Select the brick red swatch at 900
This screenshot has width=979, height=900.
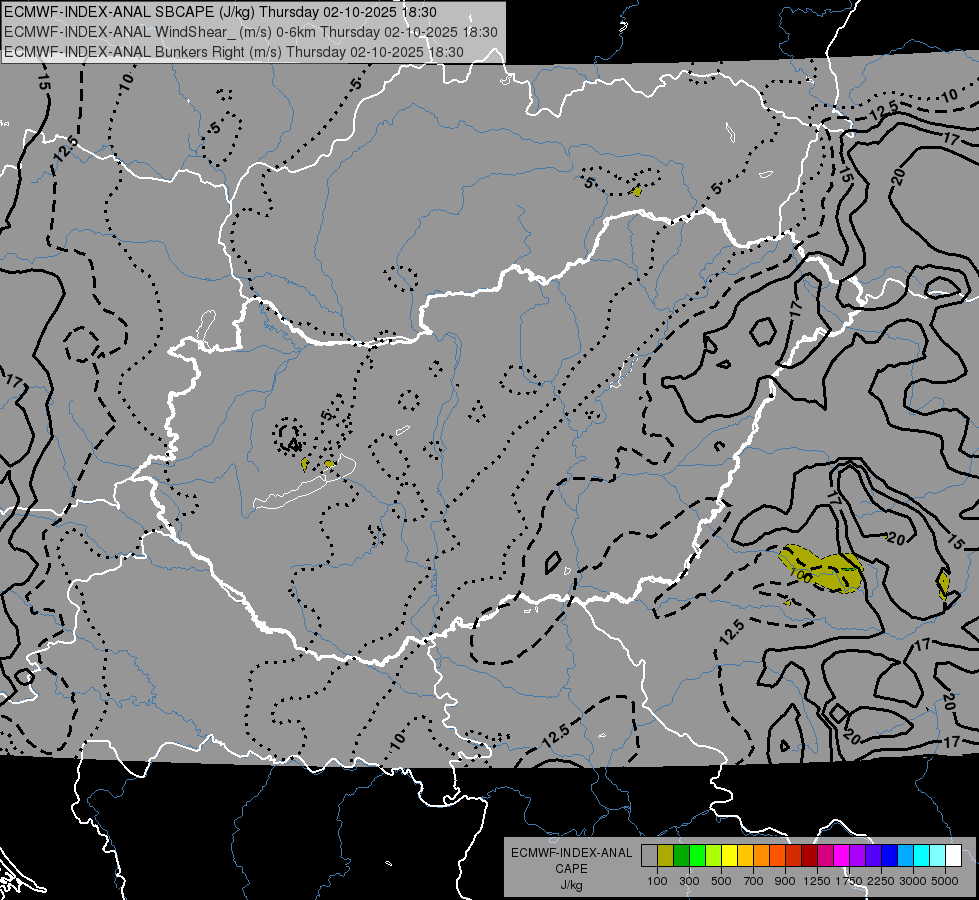[x=794, y=856]
